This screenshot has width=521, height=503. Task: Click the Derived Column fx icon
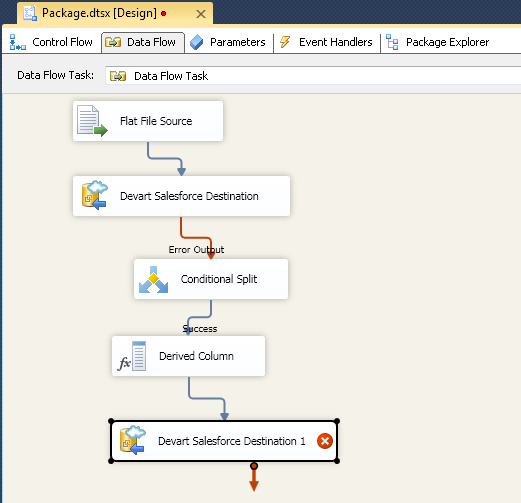(x=132, y=356)
